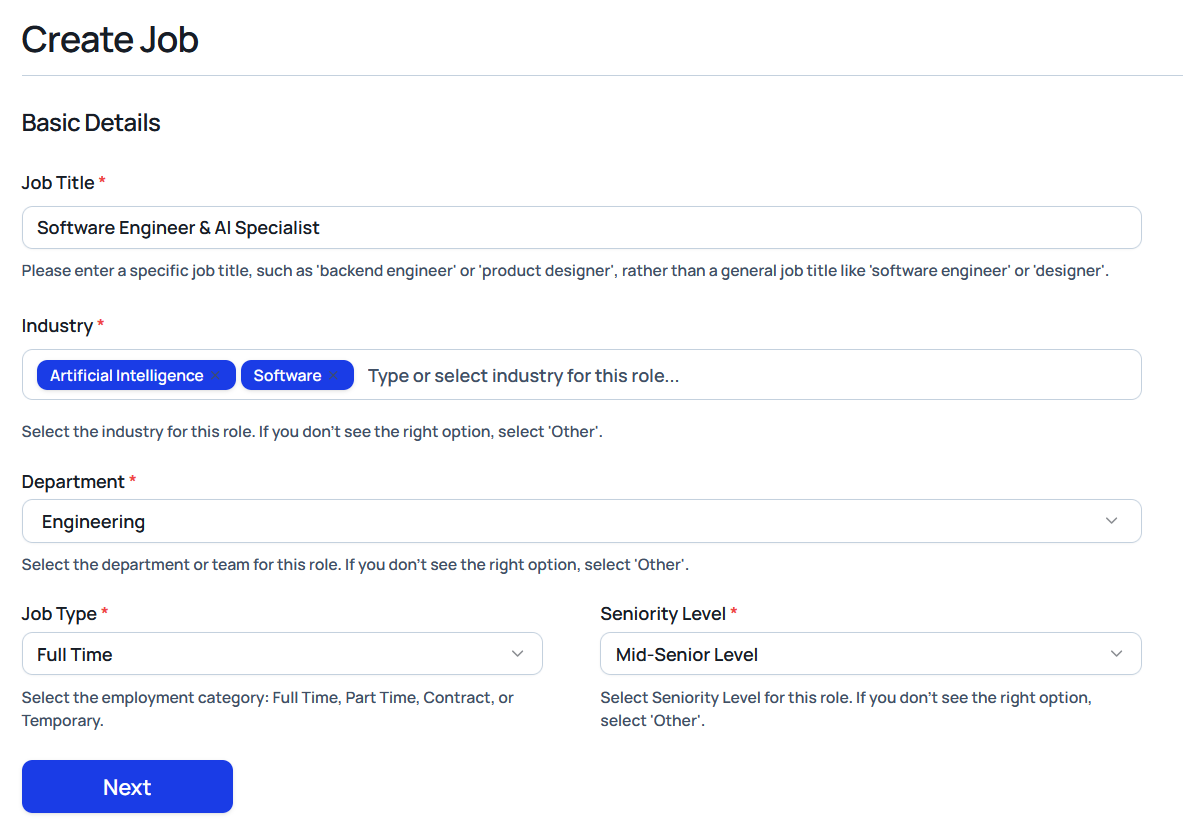Focus the Job Title text field

coord(580,228)
